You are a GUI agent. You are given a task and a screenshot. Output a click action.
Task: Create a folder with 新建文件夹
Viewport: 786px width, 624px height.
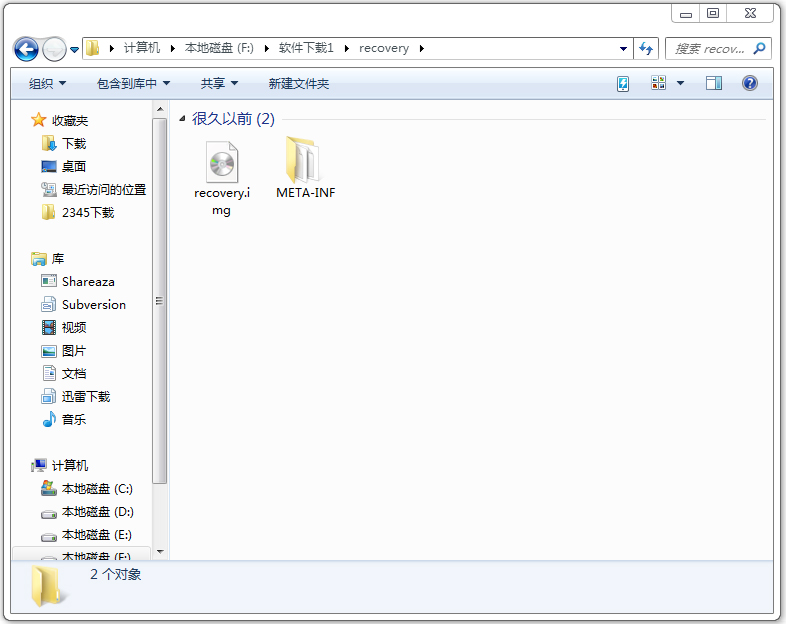(x=299, y=83)
